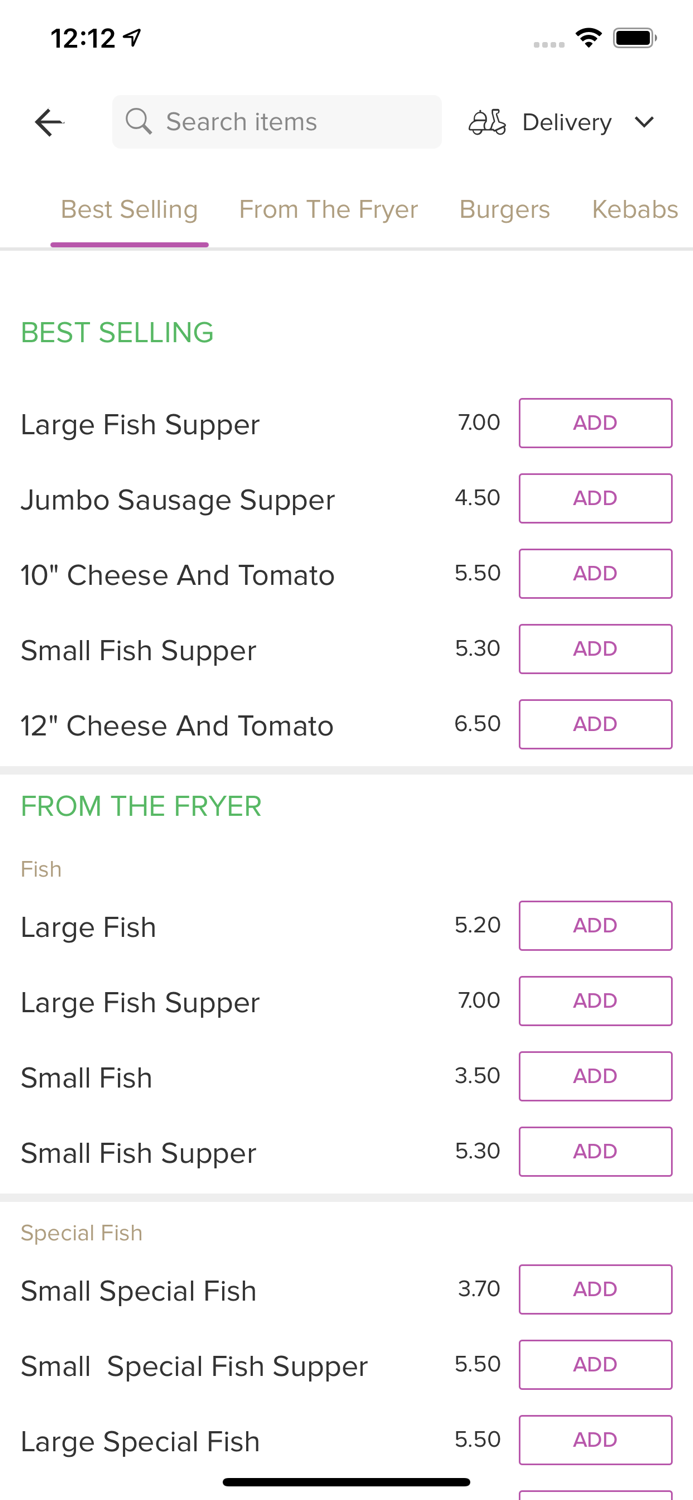693x1500 pixels.
Task: Click the home indicator bar at the bottom
Action: click(346, 1481)
